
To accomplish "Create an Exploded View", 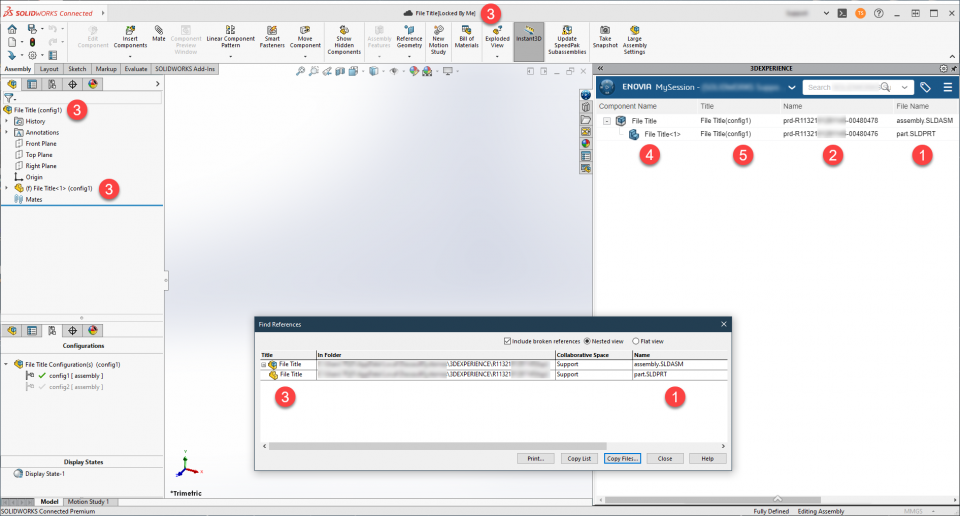I will click(497, 37).
